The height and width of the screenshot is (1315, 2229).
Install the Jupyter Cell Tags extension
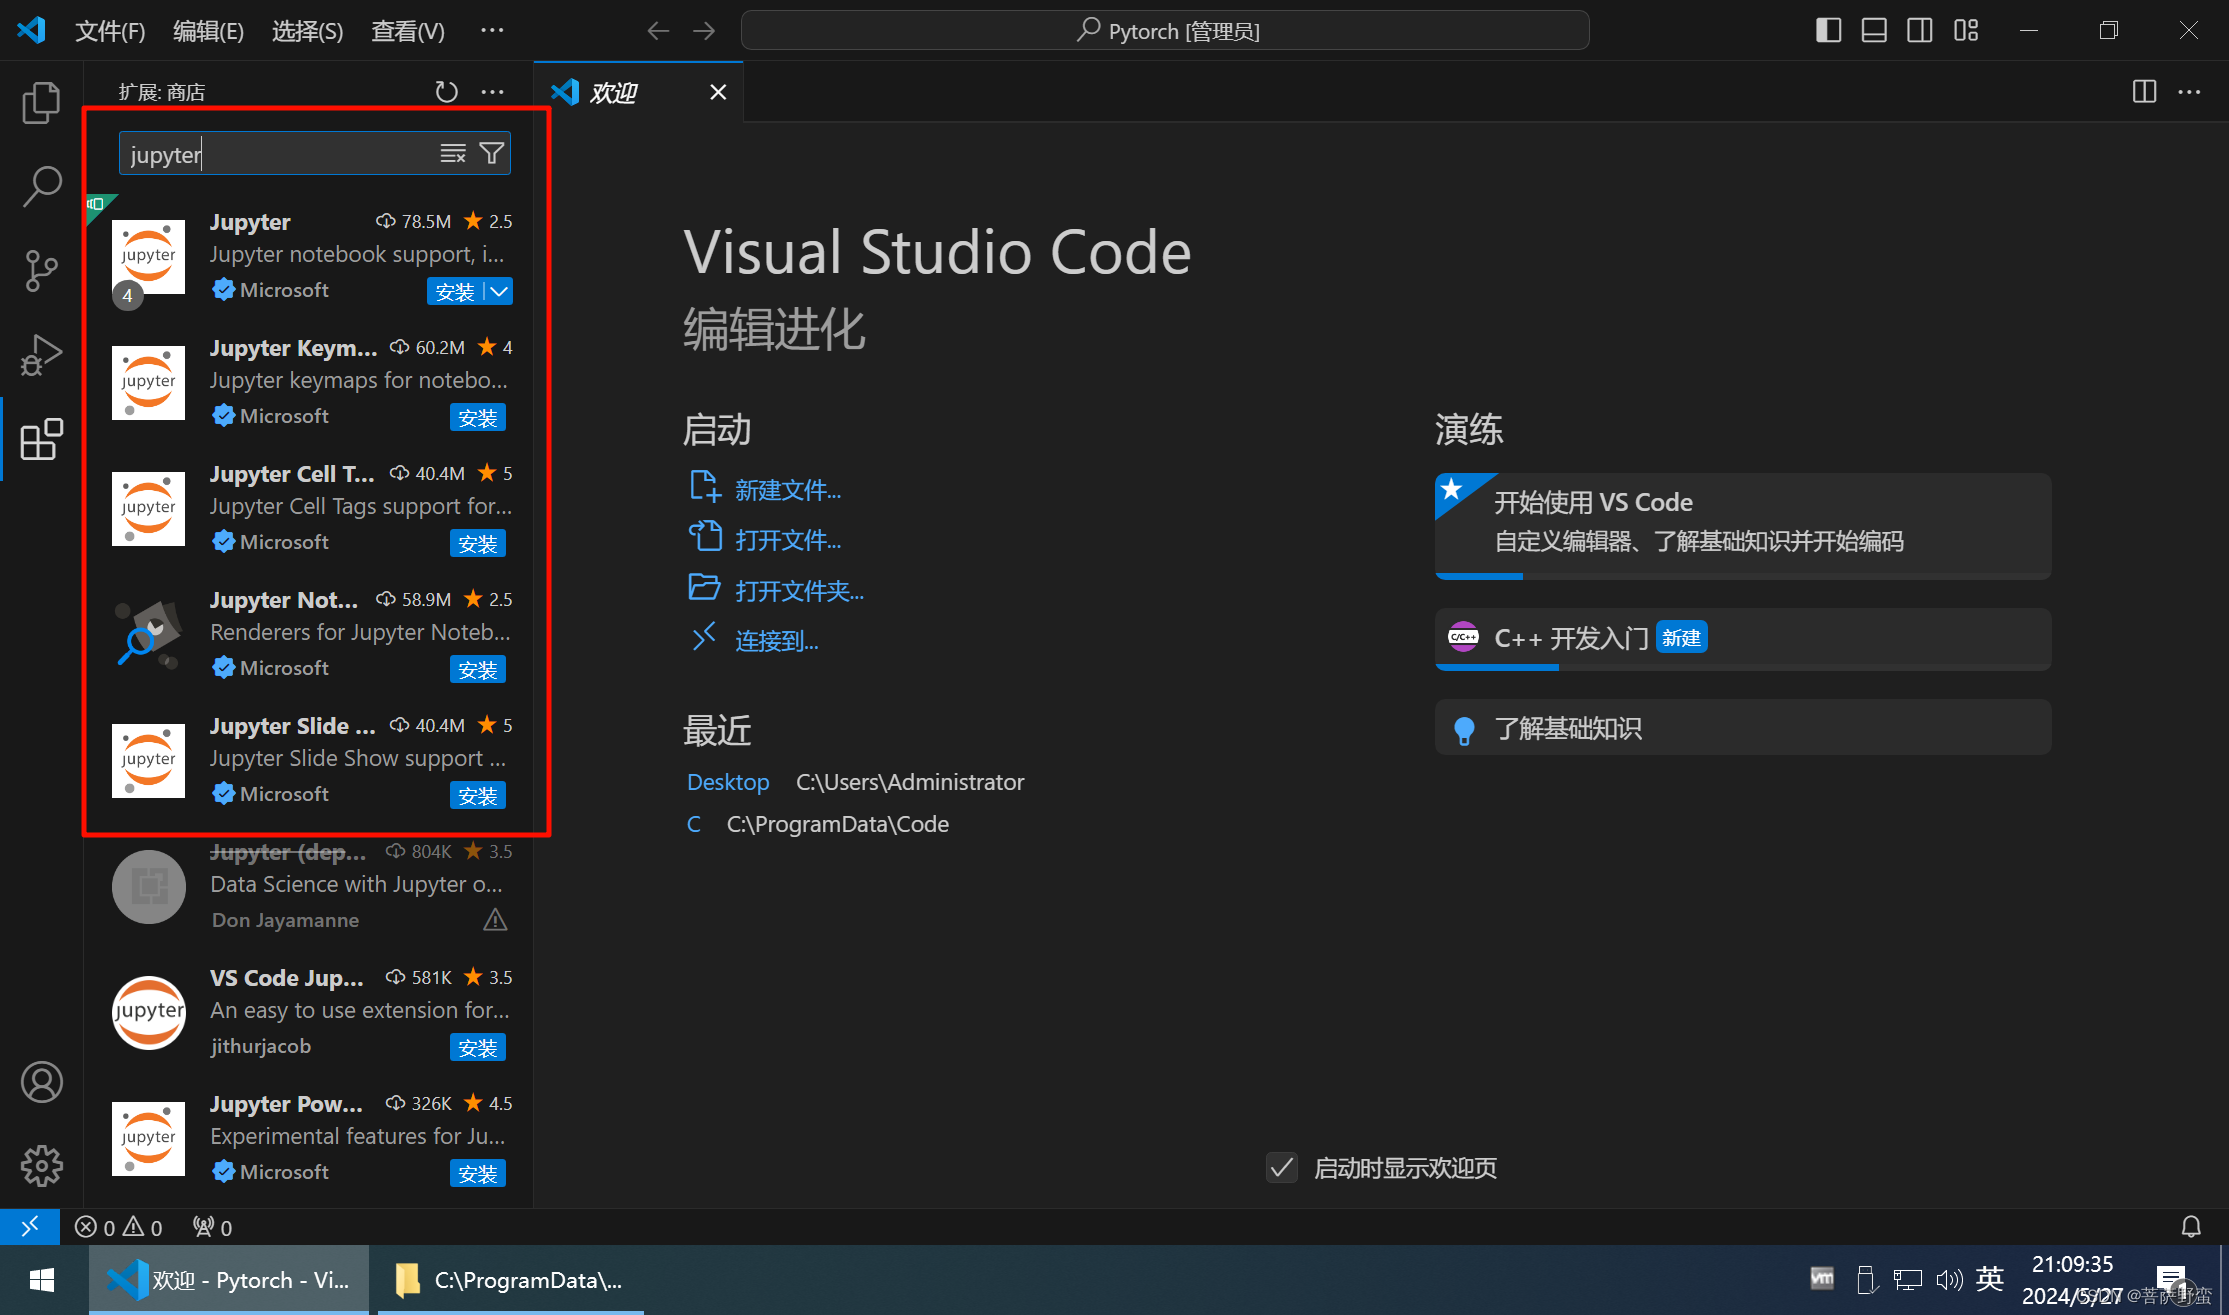pyautogui.click(x=478, y=543)
